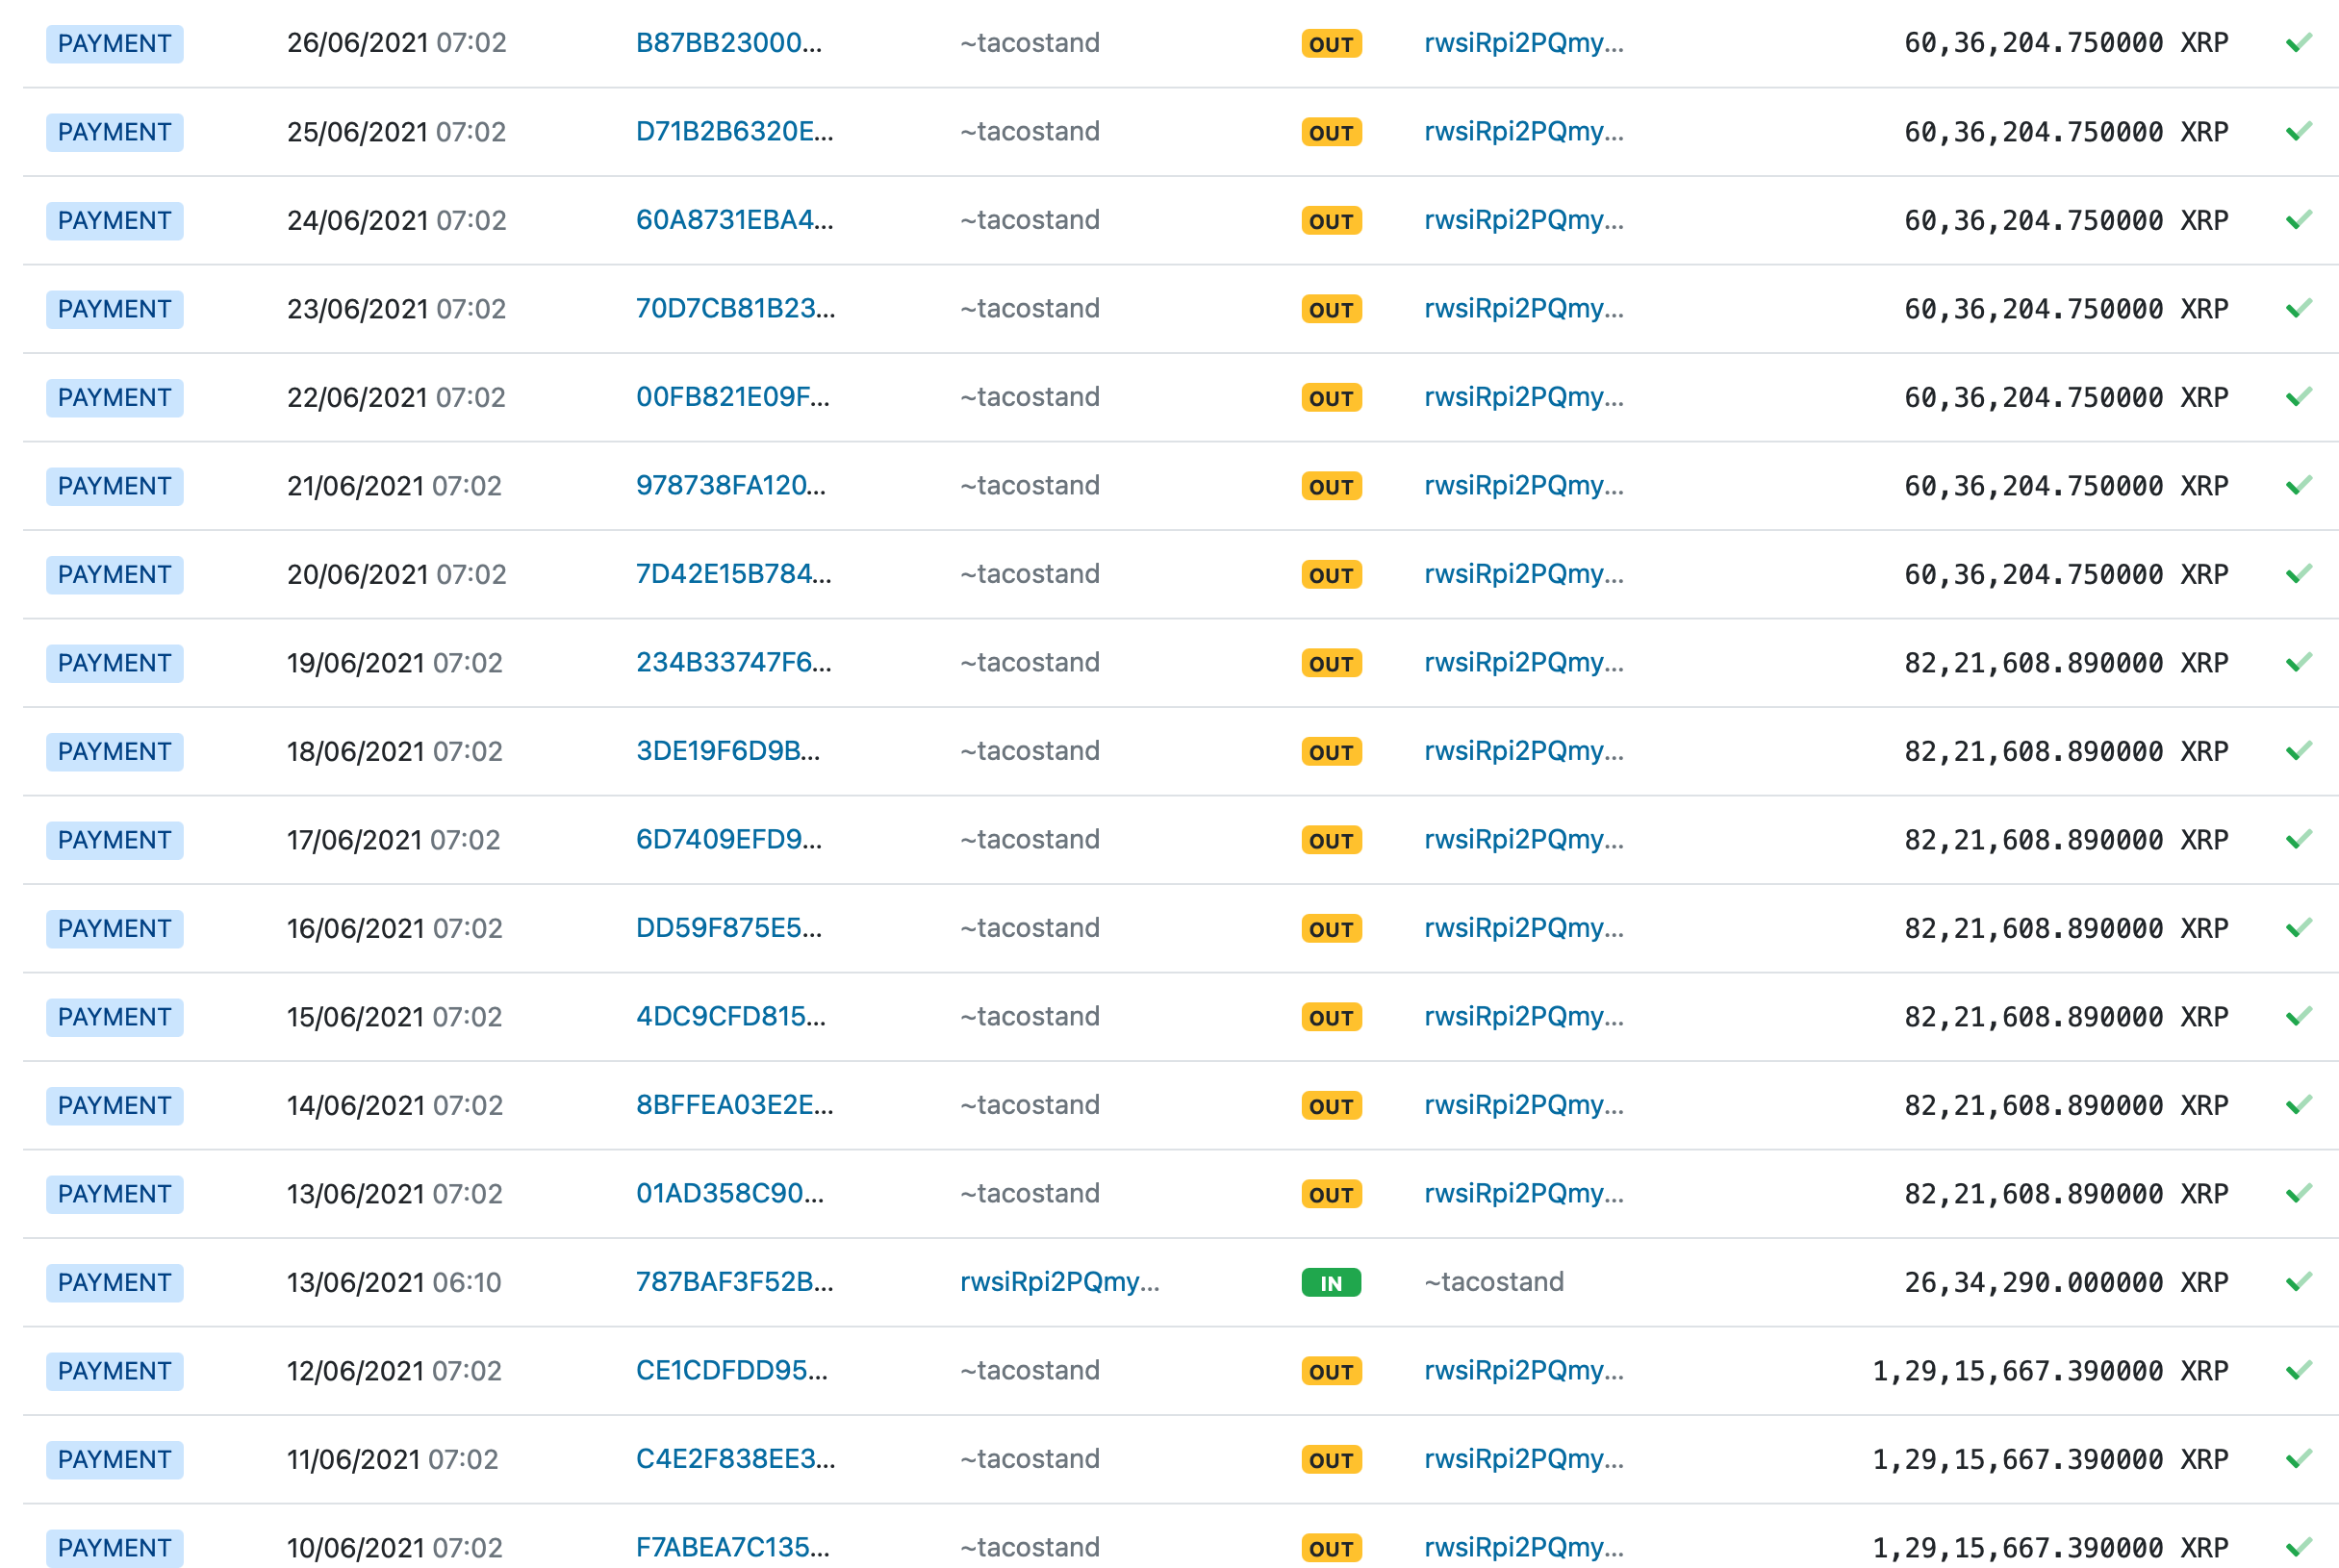2339x1568 pixels.
Task: Click the PAYMENT tag on the 23/06/2021 row
Action: pos(115,309)
